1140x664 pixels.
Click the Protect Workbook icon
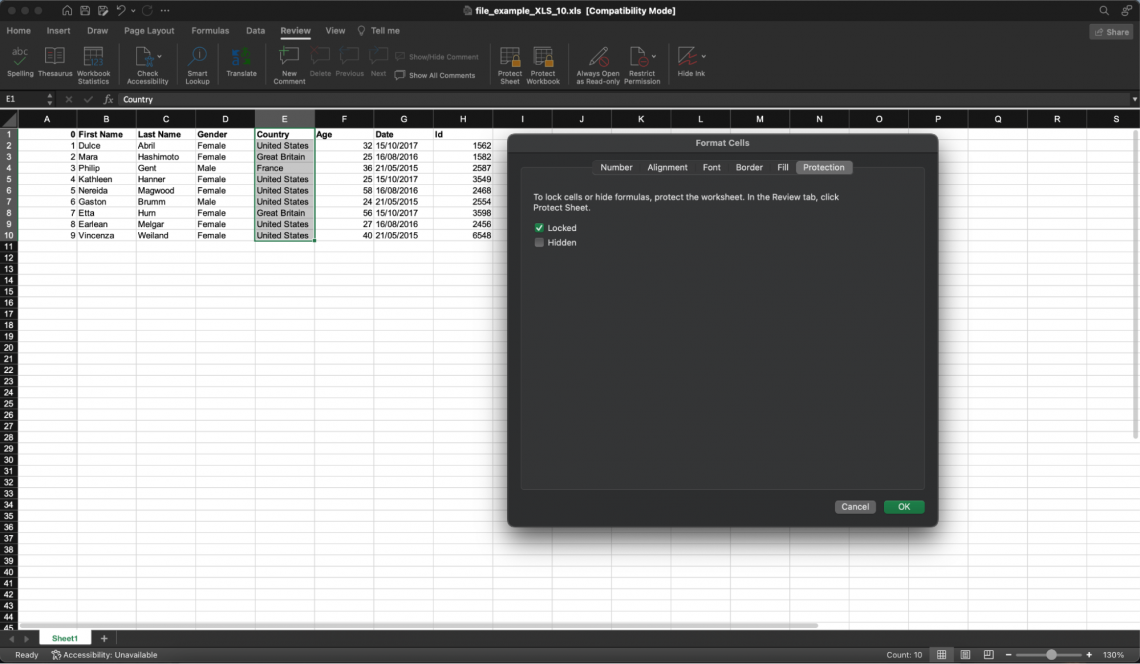pyautogui.click(x=543, y=62)
